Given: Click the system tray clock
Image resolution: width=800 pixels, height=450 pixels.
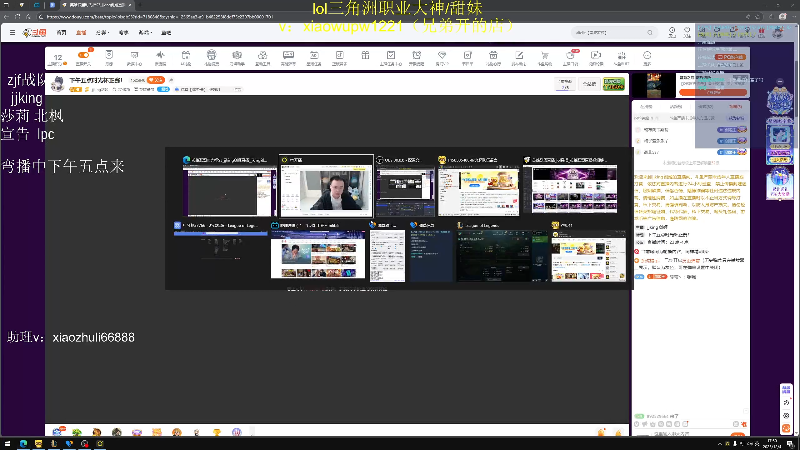Looking at the screenshot, I should [772, 444].
